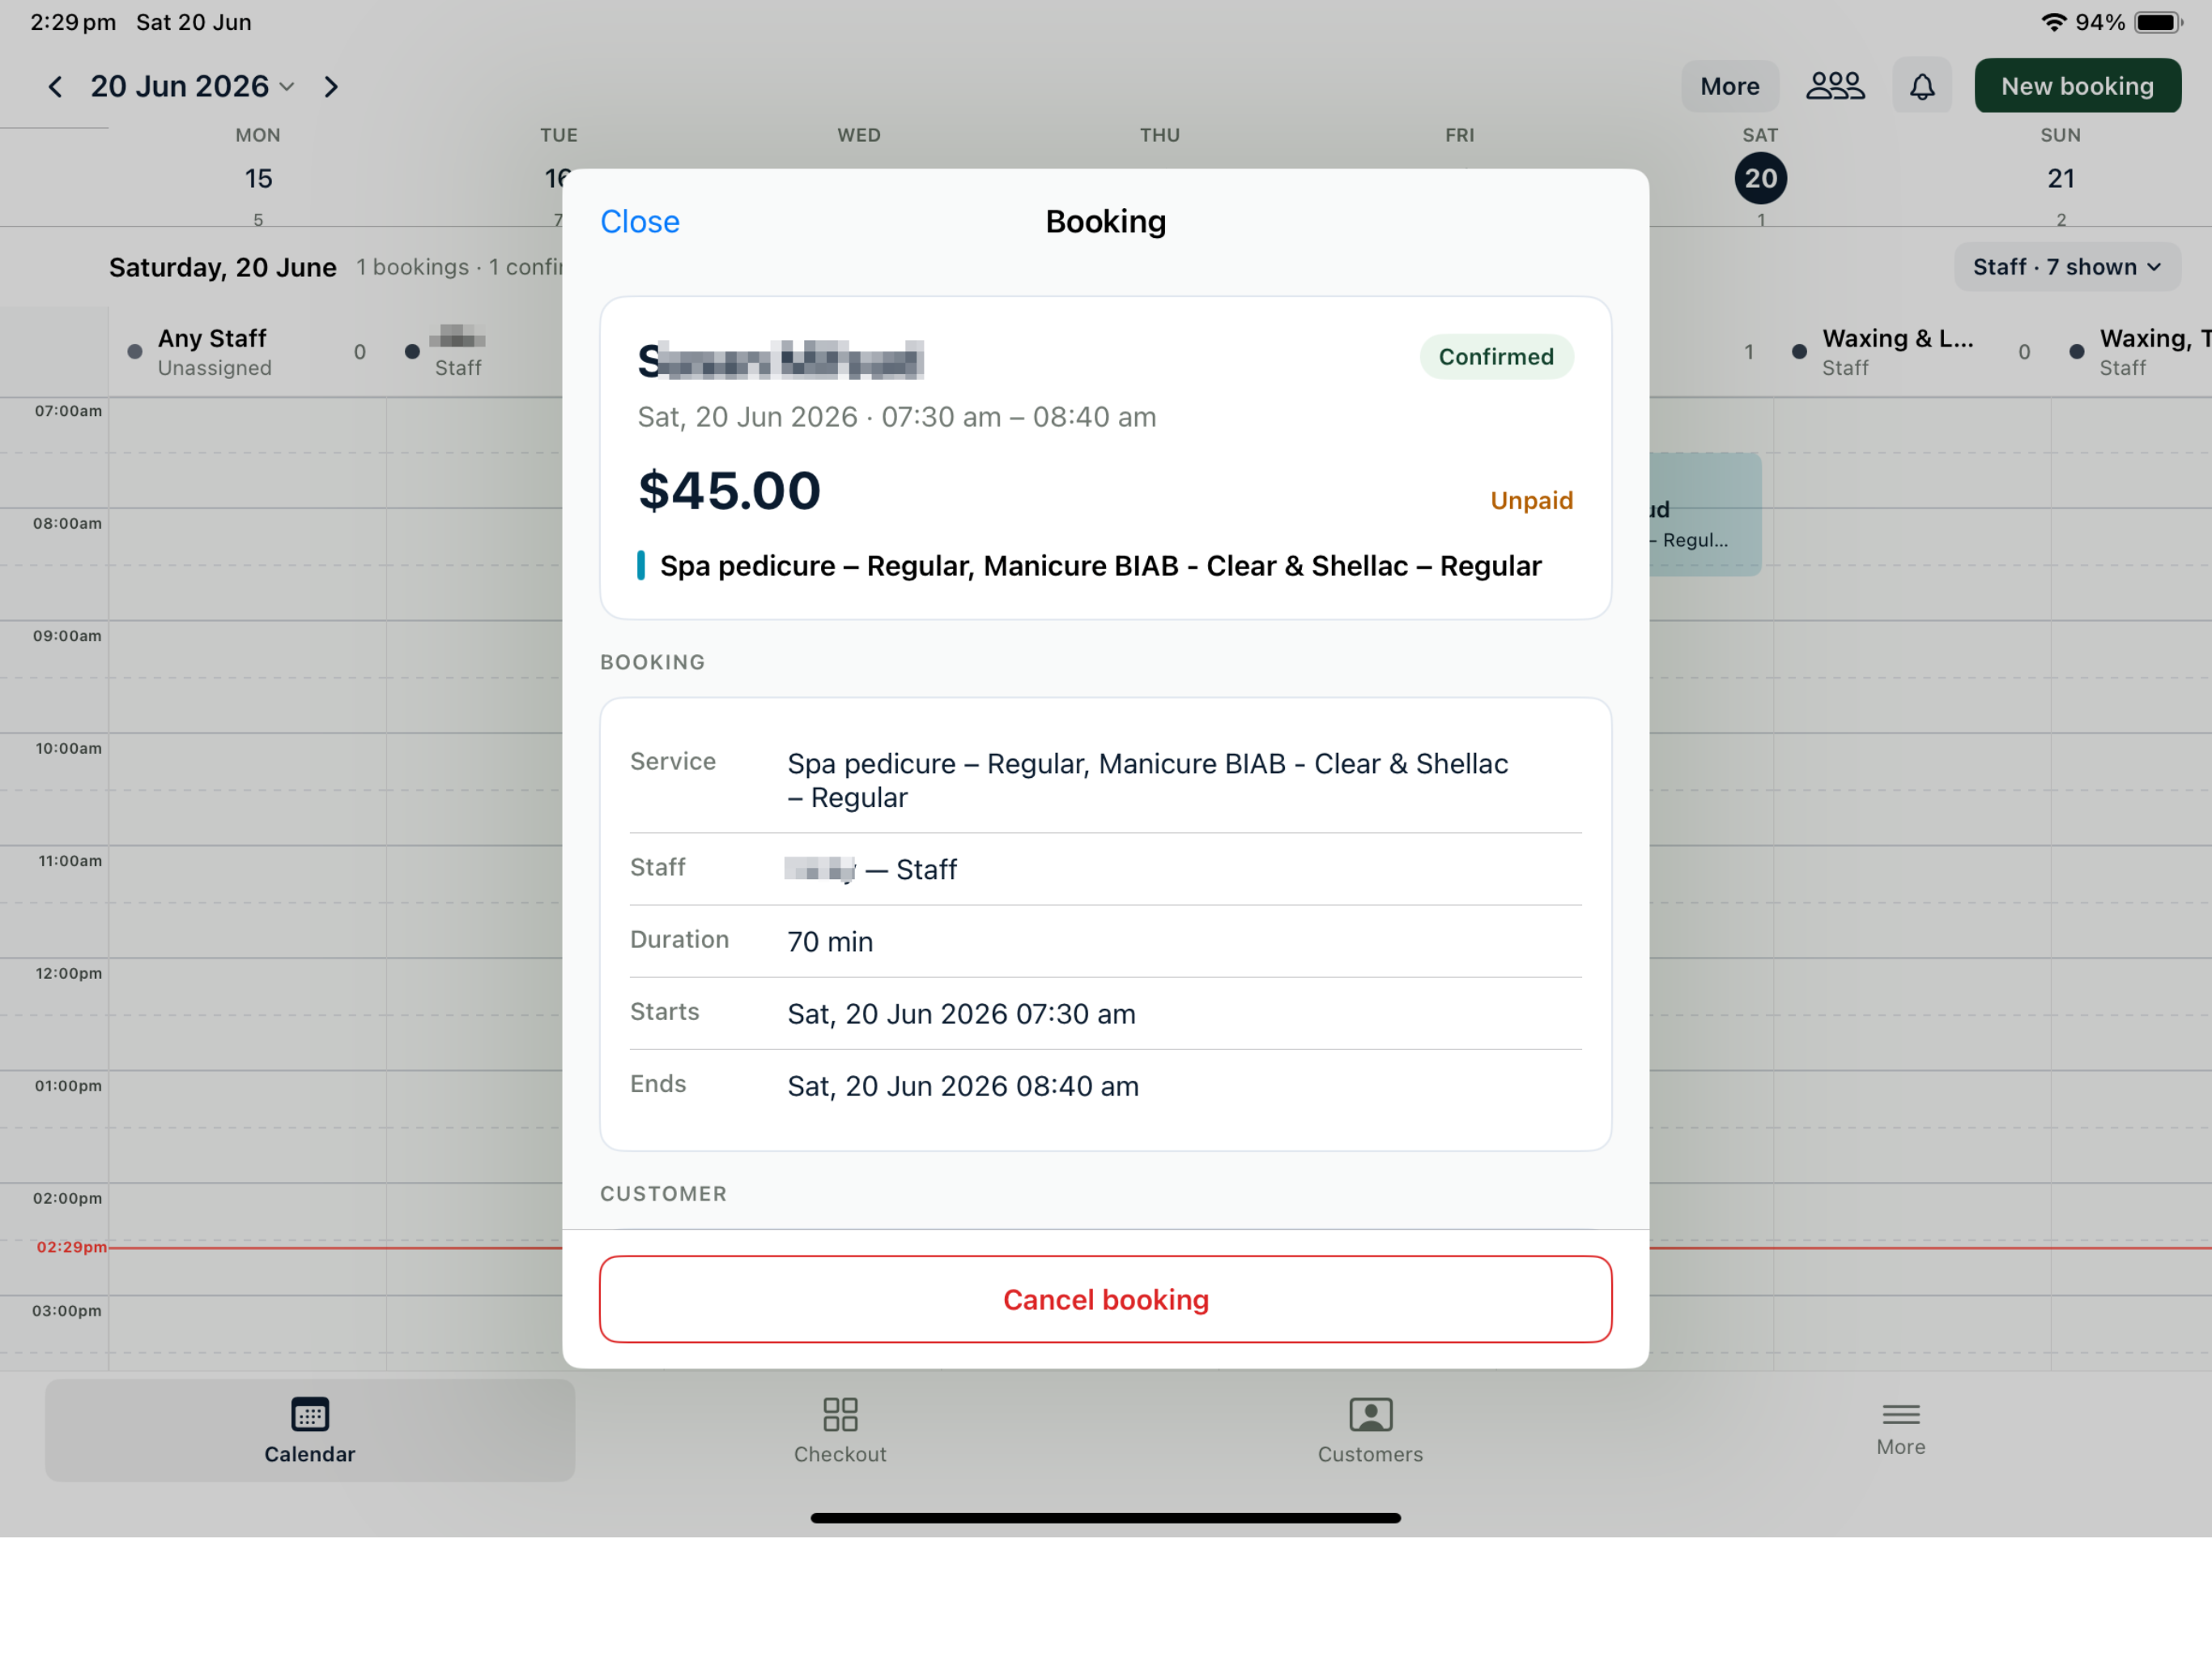The height and width of the screenshot is (1658, 2212).
Task: Select Monday 15 in week strip
Action: pos(258,178)
